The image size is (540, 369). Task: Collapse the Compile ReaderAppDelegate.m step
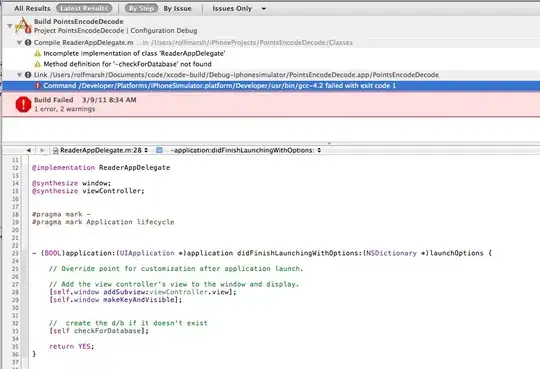click(20, 42)
